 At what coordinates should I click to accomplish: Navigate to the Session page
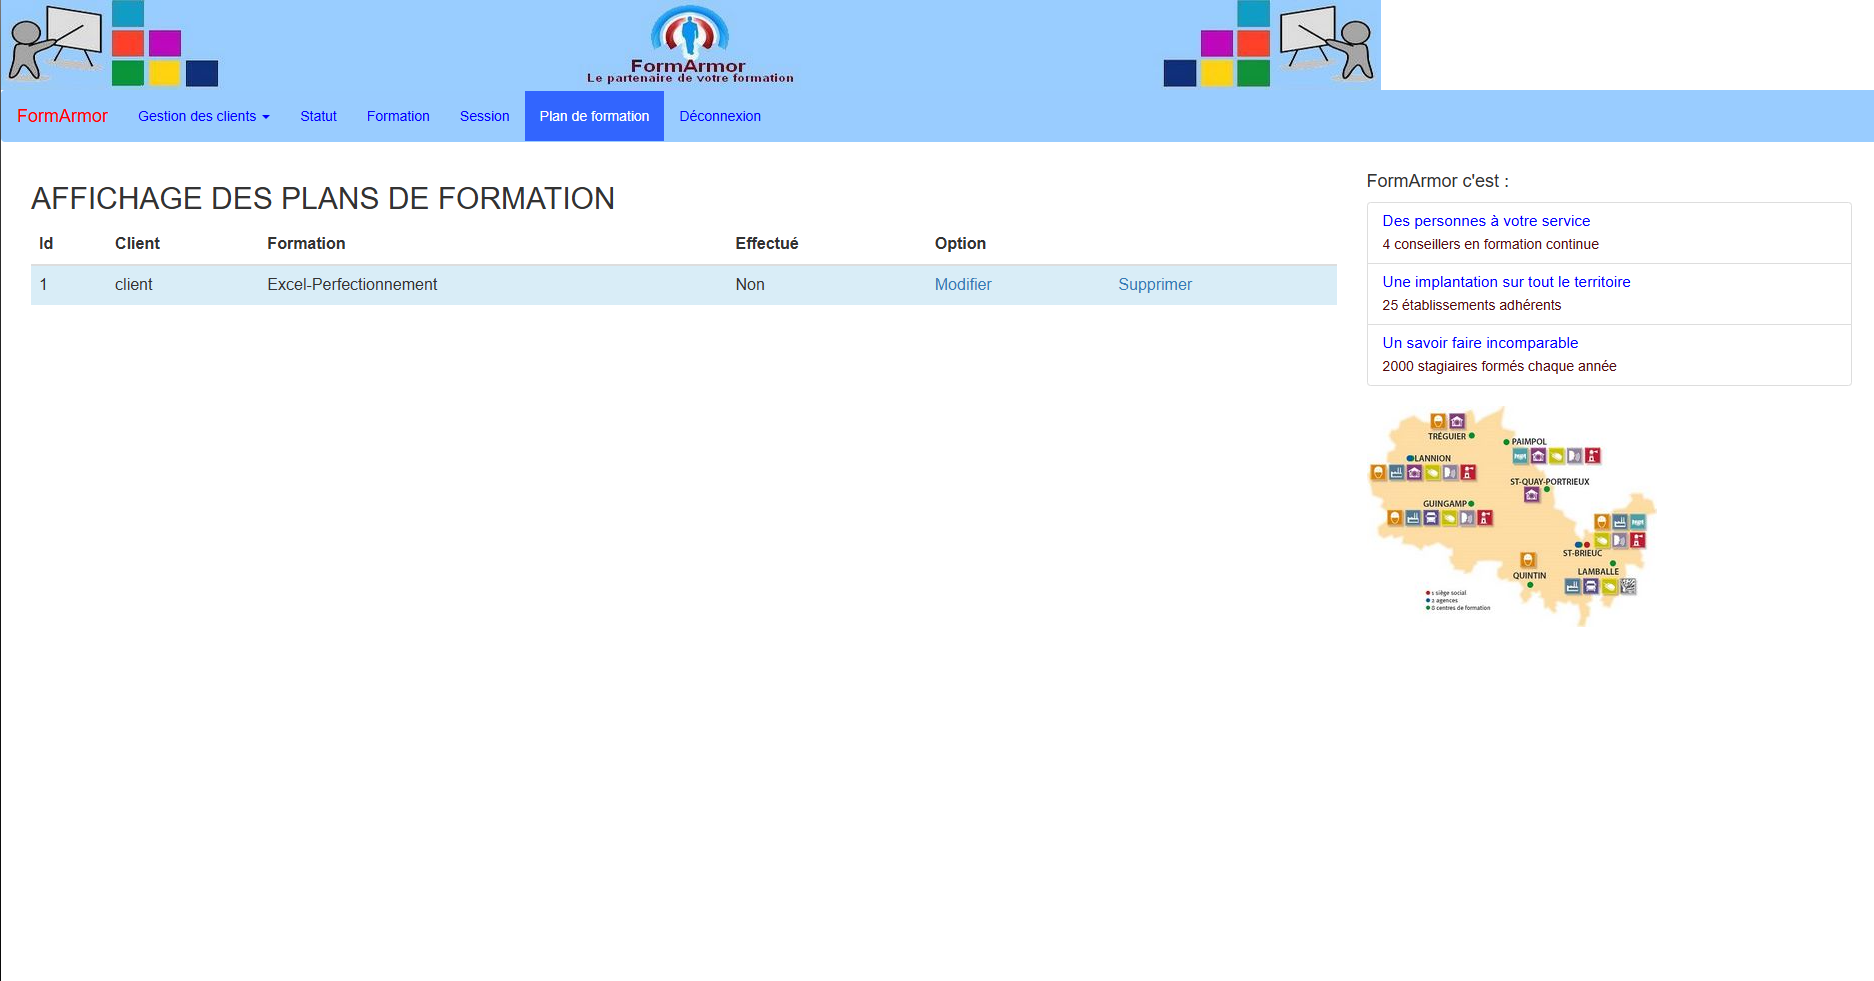(484, 116)
